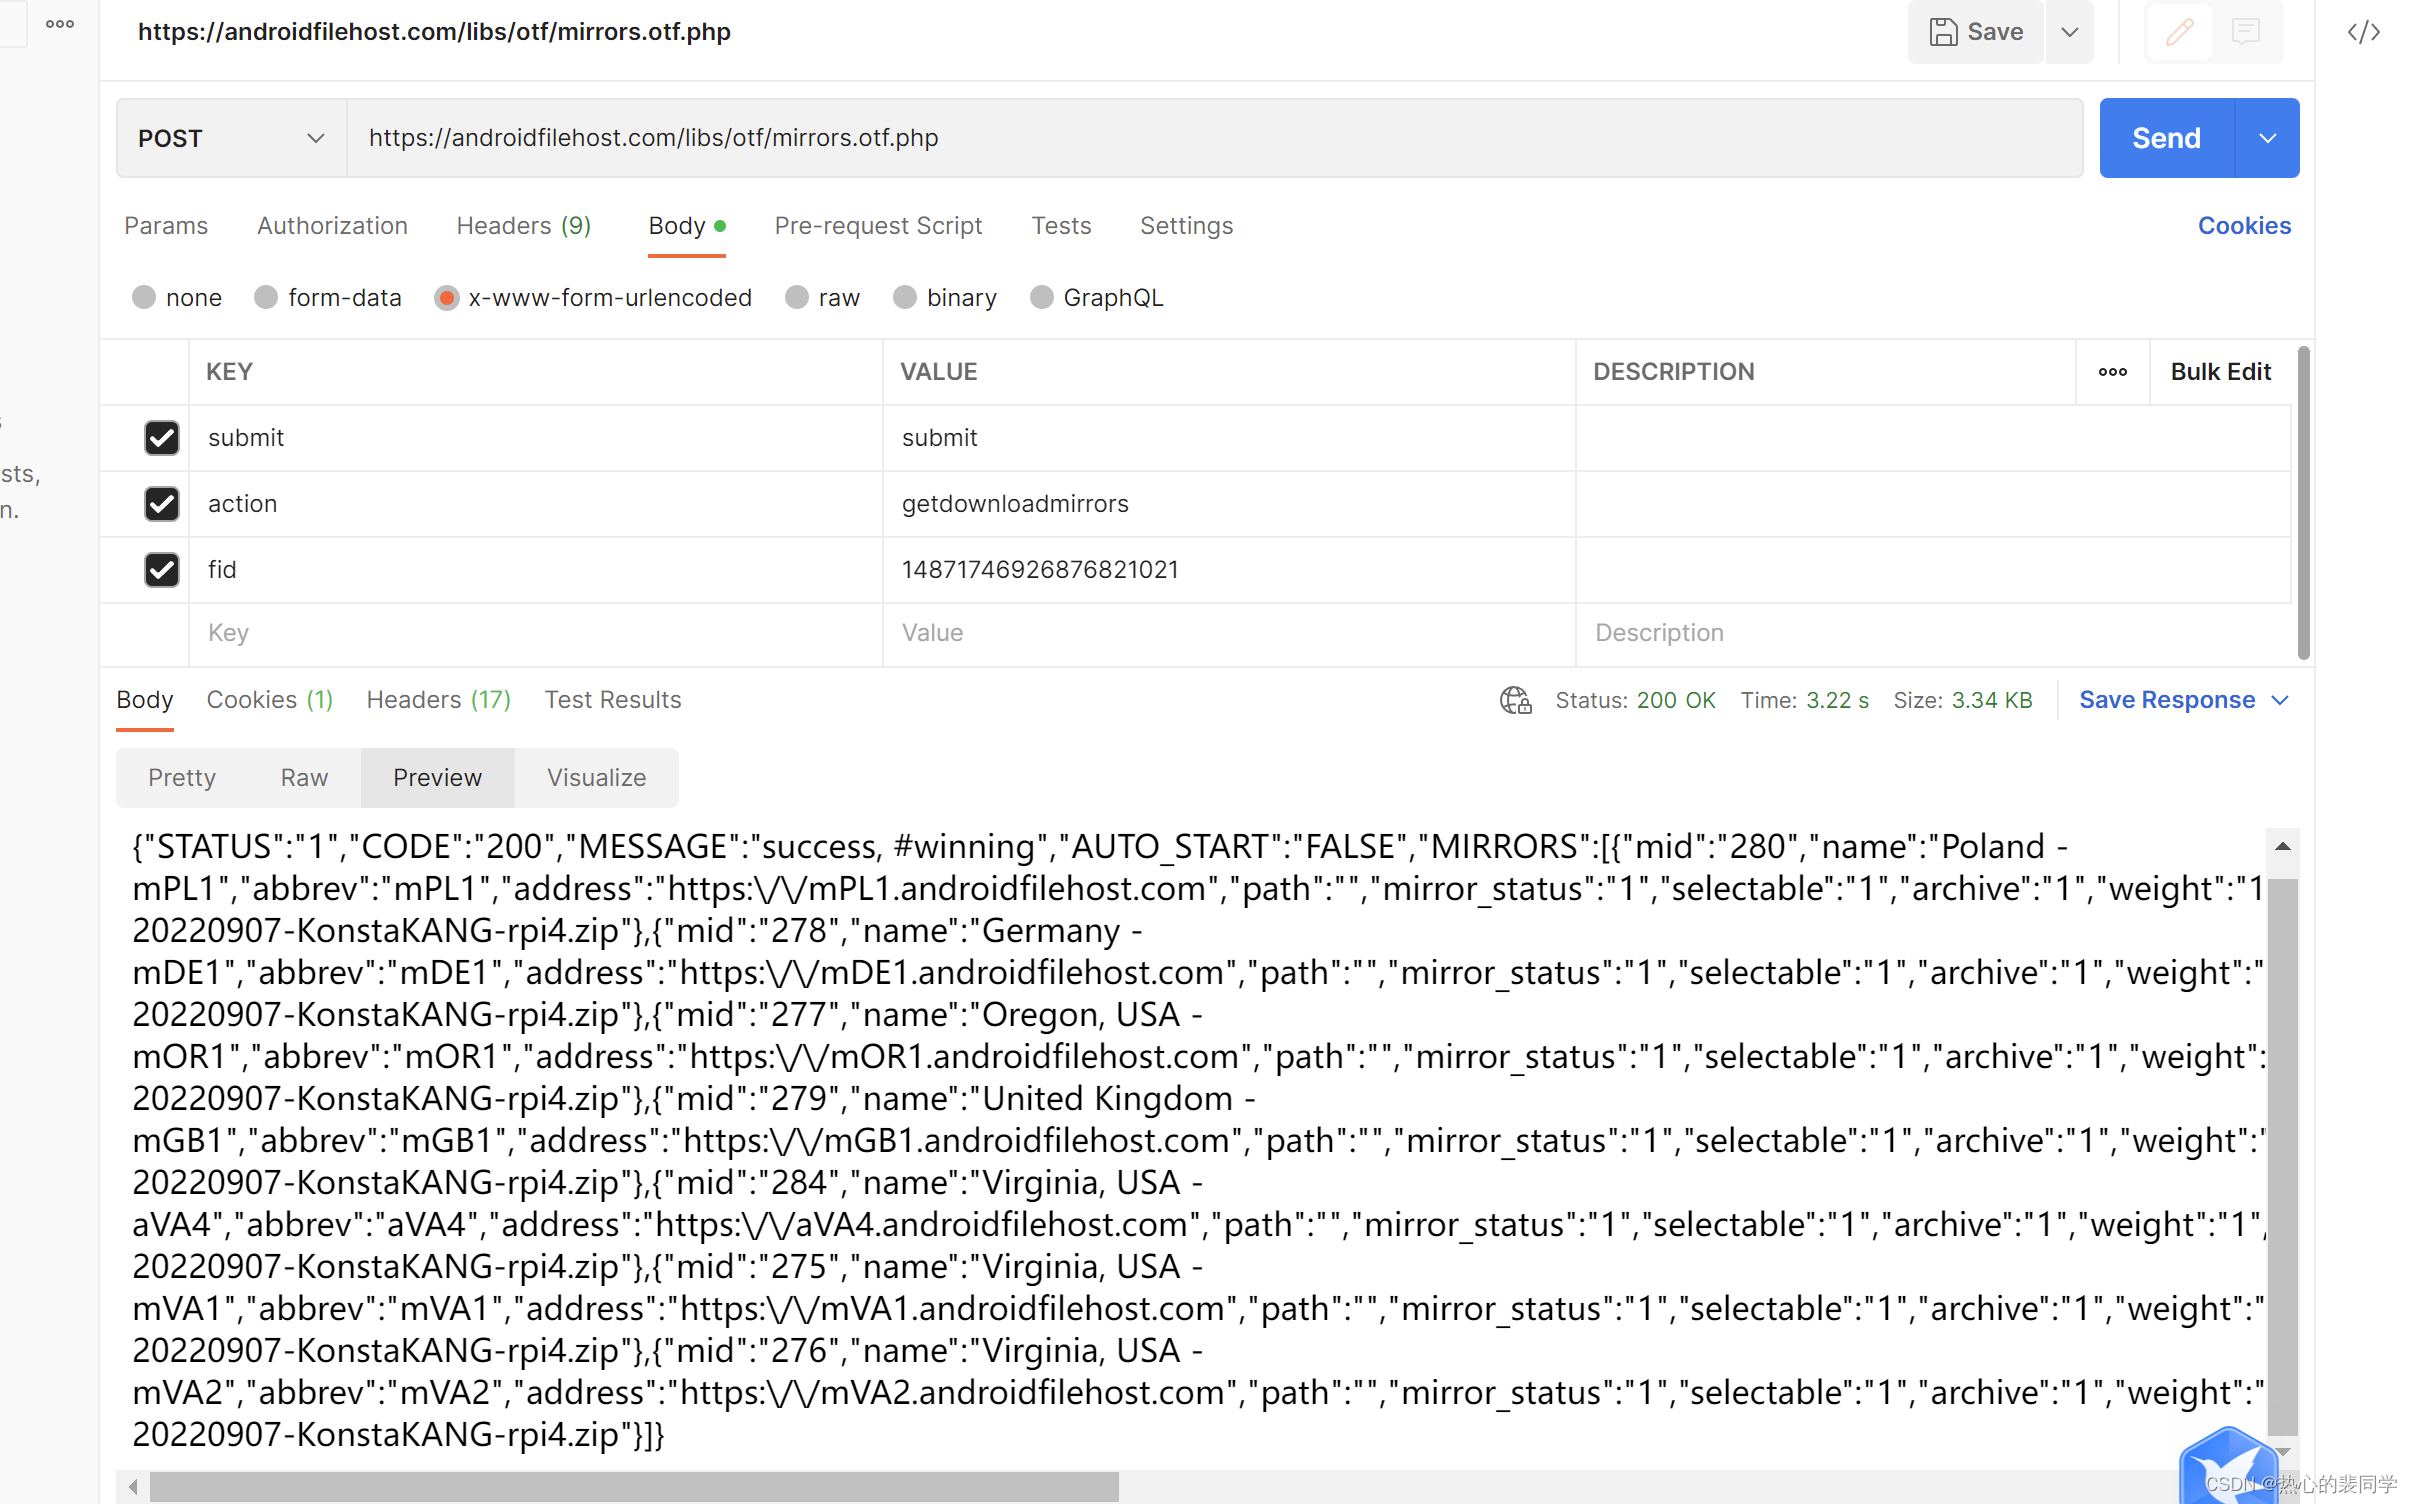Click the code snippet icon
The height and width of the screenshot is (1504, 2412).
[x=2363, y=32]
